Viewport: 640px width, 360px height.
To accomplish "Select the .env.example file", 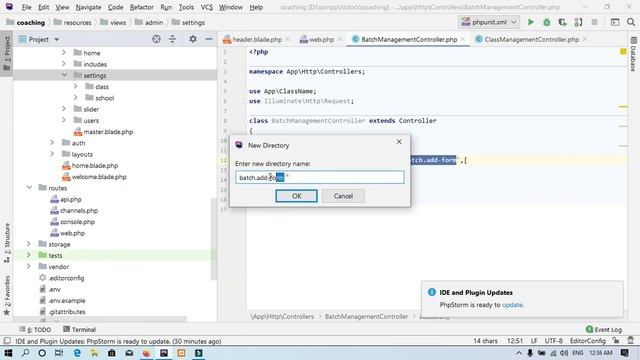I will point(67,300).
